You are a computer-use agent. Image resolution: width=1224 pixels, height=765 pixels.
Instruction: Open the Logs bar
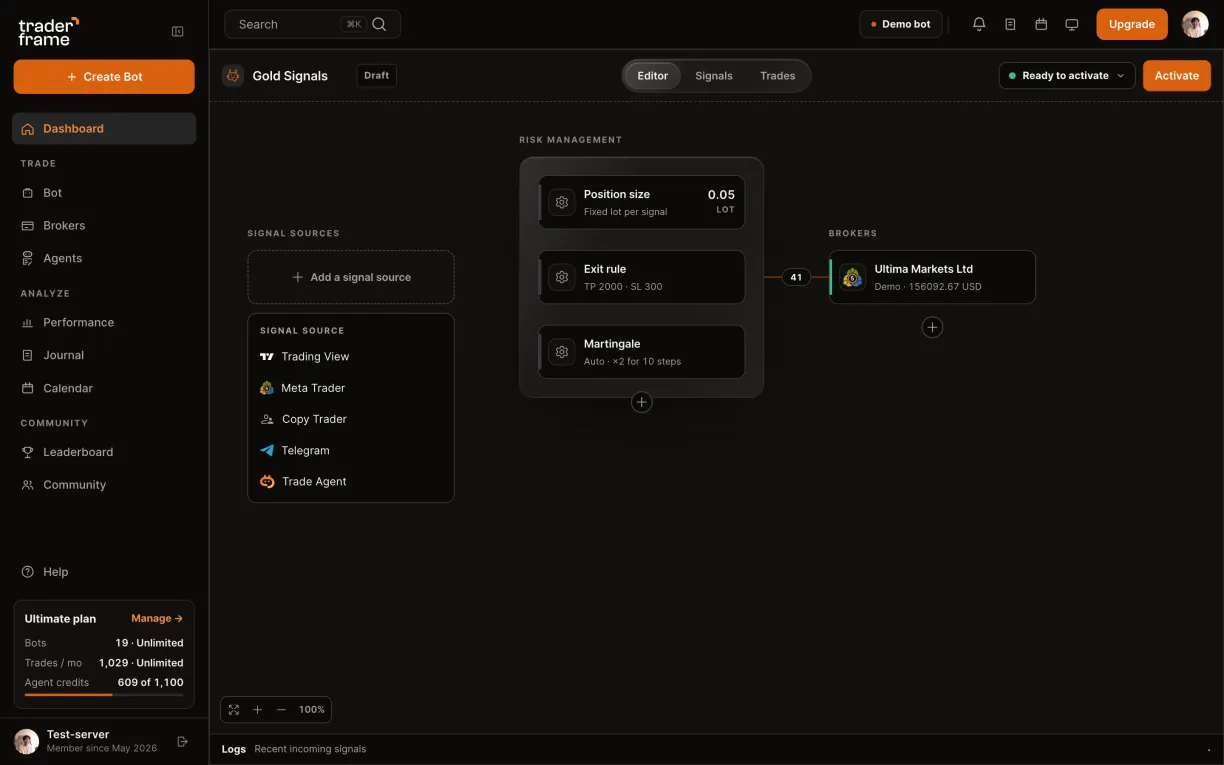click(x=716, y=749)
